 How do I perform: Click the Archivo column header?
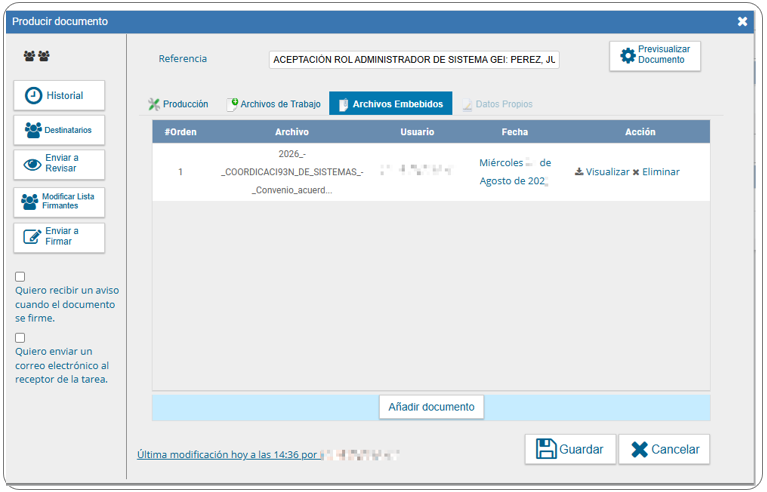pos(292,132)
